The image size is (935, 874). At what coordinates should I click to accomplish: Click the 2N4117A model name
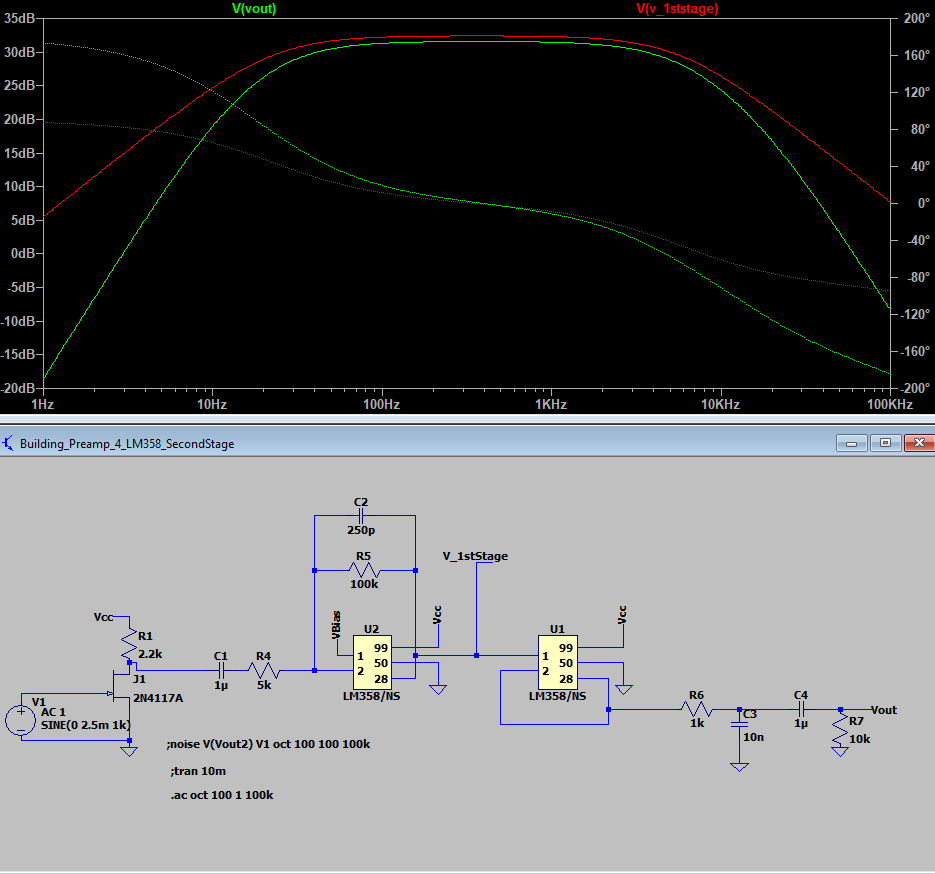(x=158, y=698)
